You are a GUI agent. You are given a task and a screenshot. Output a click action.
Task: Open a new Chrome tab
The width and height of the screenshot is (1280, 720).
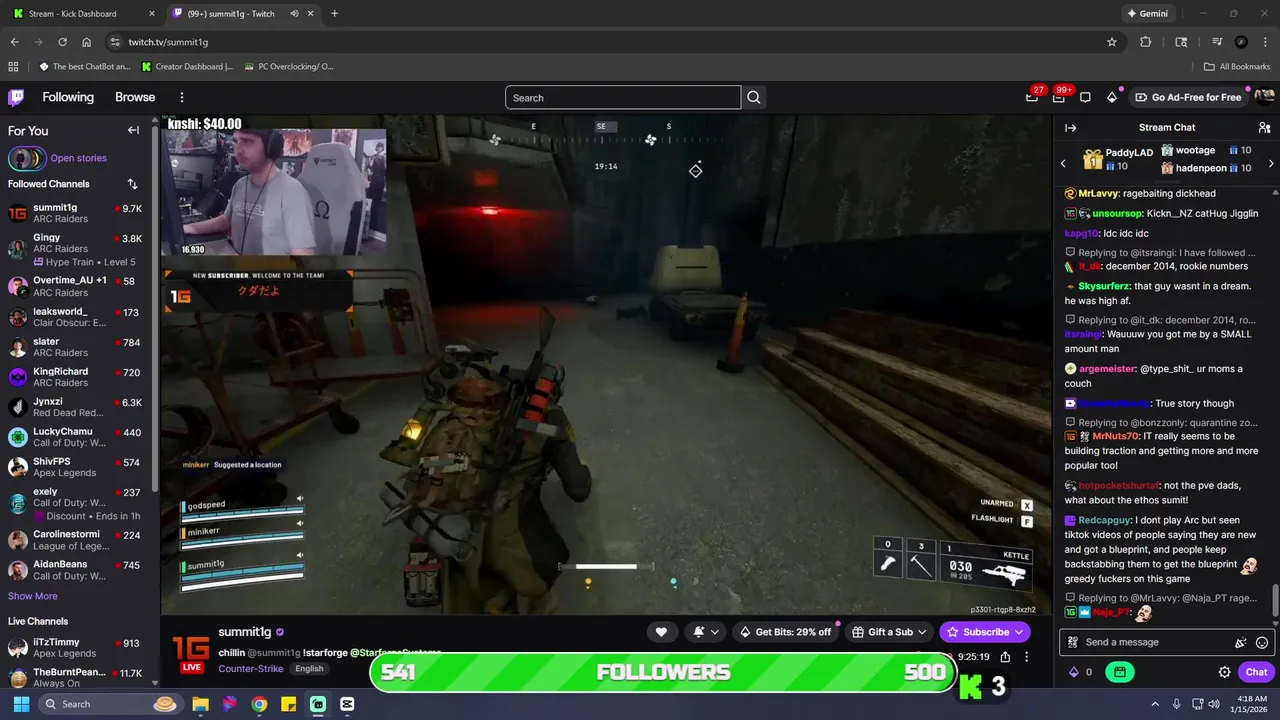pos(334,14)
